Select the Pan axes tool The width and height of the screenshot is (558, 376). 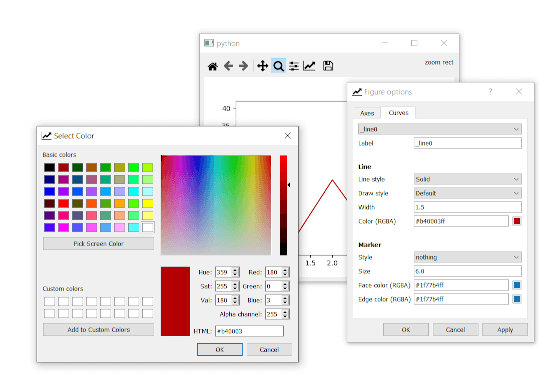(x=262, y=66)
